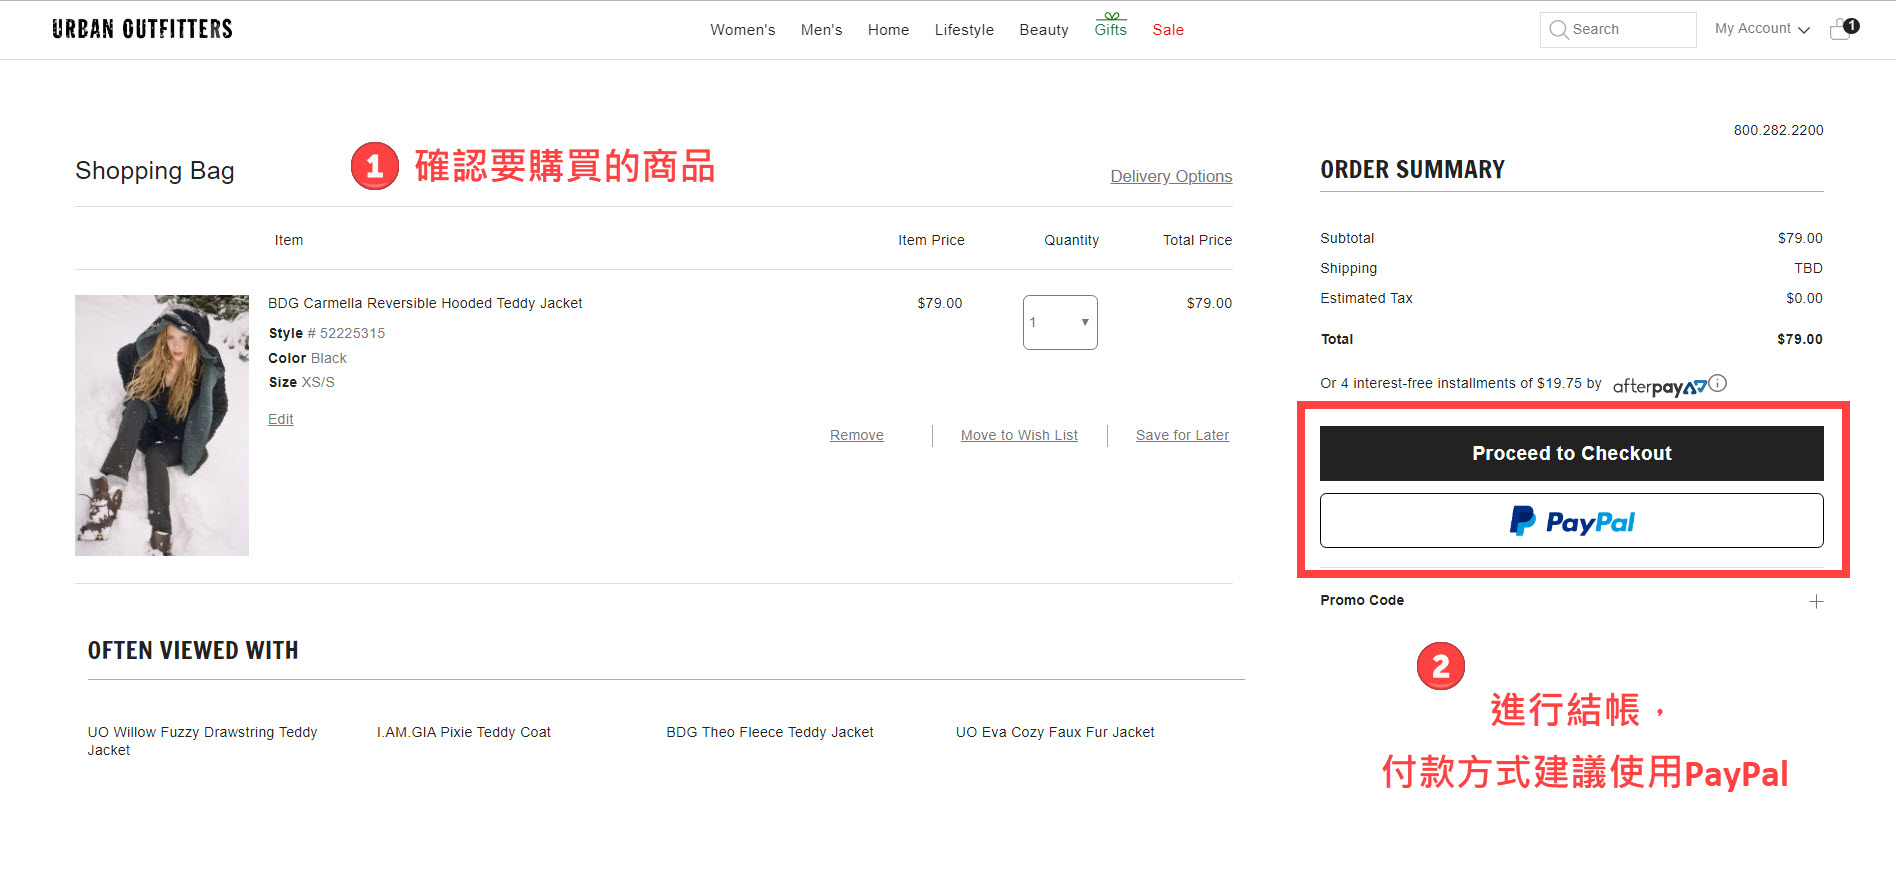Click Move to Wish List link
The width and height of the screenshot is (1896, 892).
[1019, 435]
